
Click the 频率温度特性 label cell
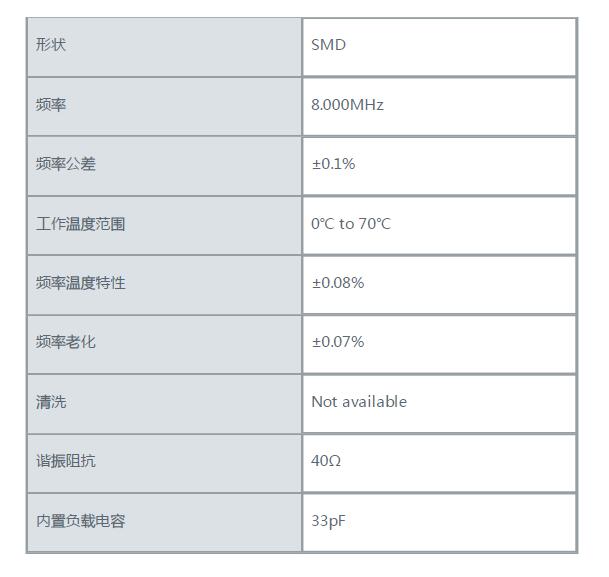(x=80, y=283)
